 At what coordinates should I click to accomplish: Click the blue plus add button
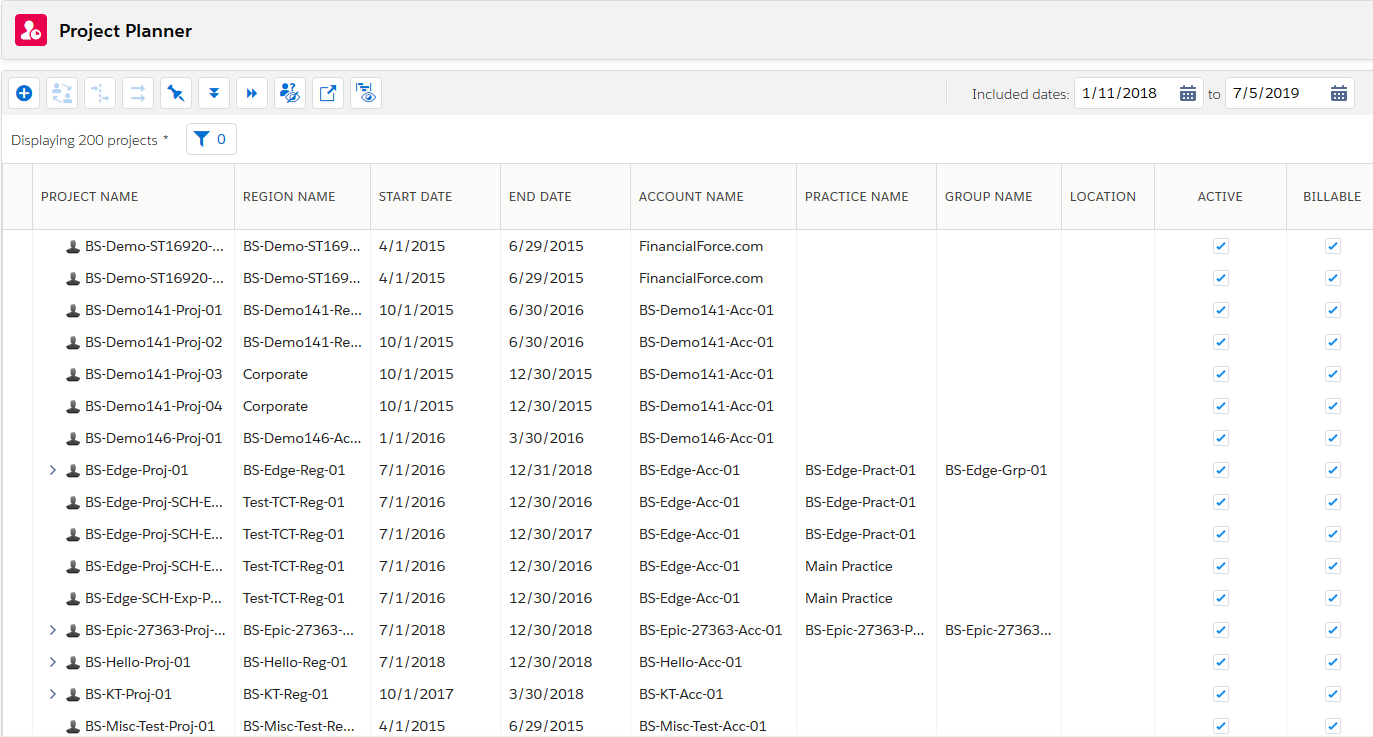(x=25, y=93)
